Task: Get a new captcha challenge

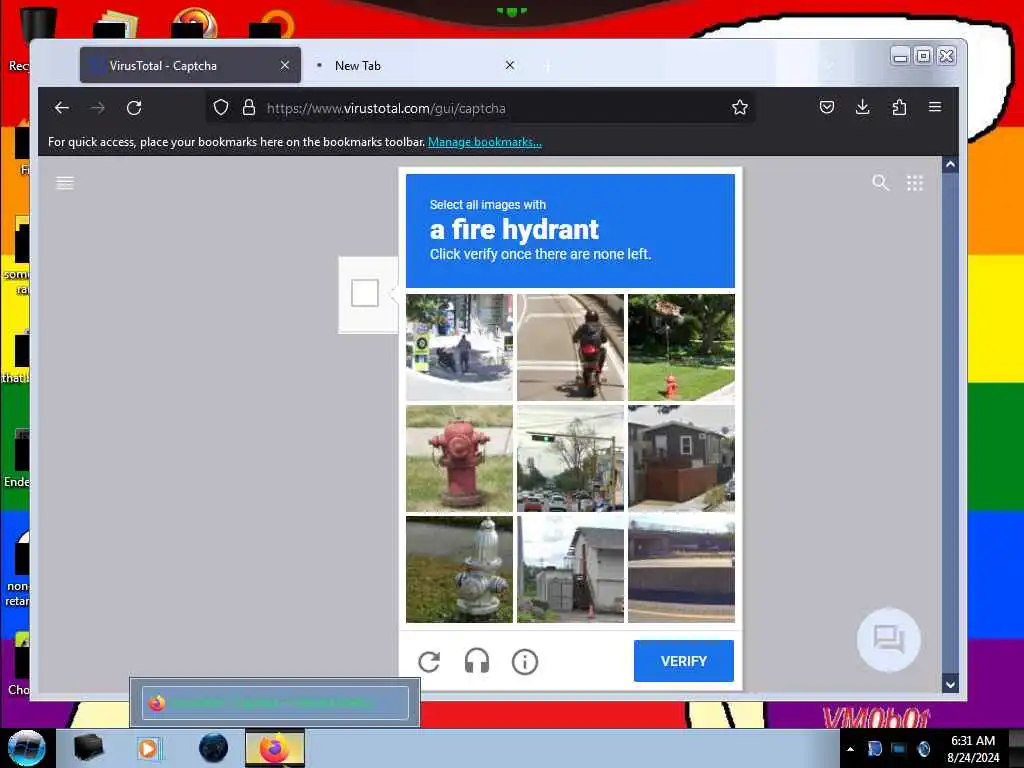Action: pos(429,662)
